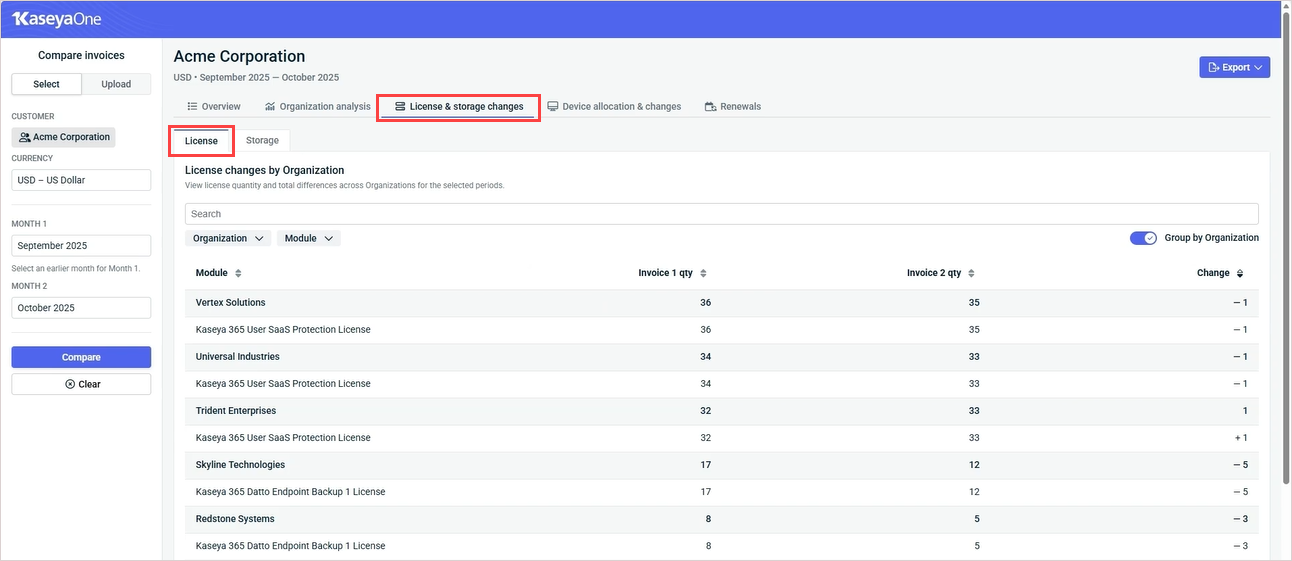Open the Renewals tab

coord(732,106)
